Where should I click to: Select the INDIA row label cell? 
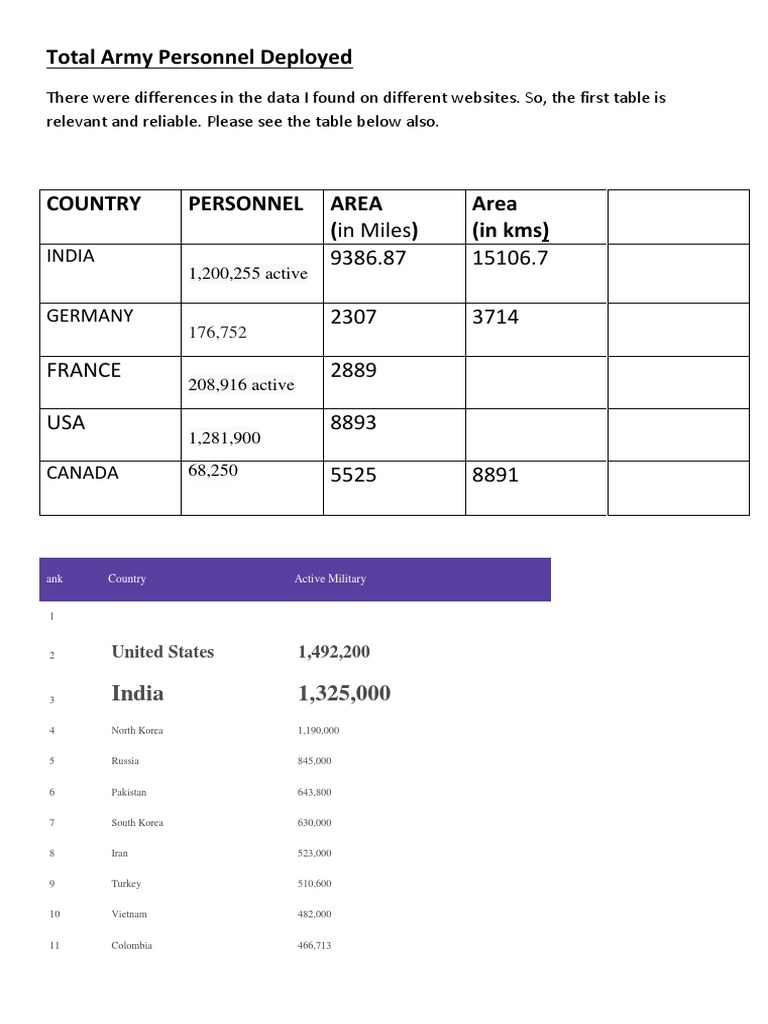110,274
